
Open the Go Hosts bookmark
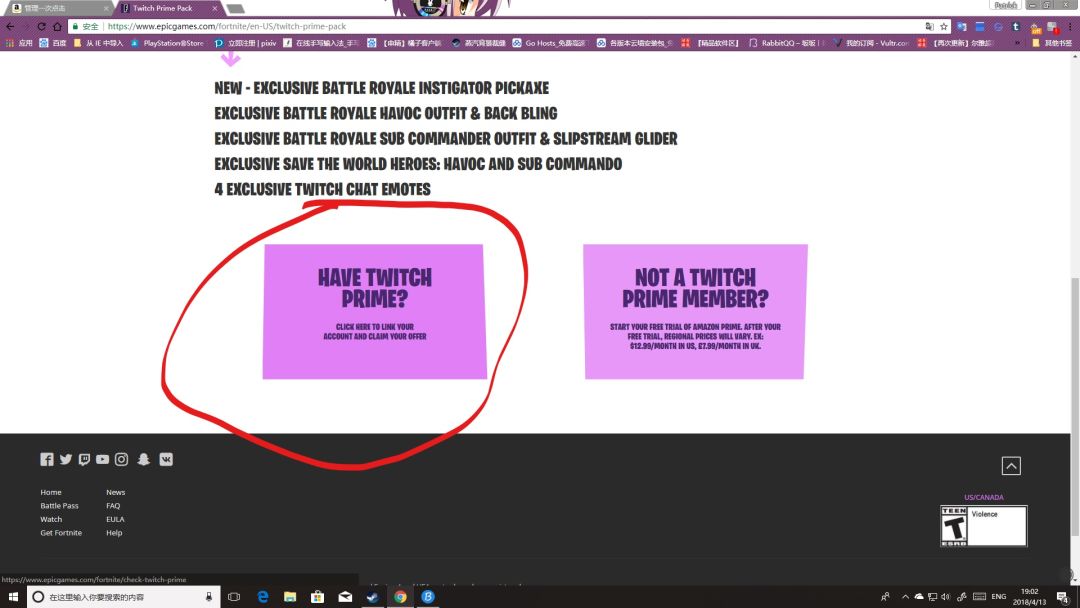pos(549,43)
